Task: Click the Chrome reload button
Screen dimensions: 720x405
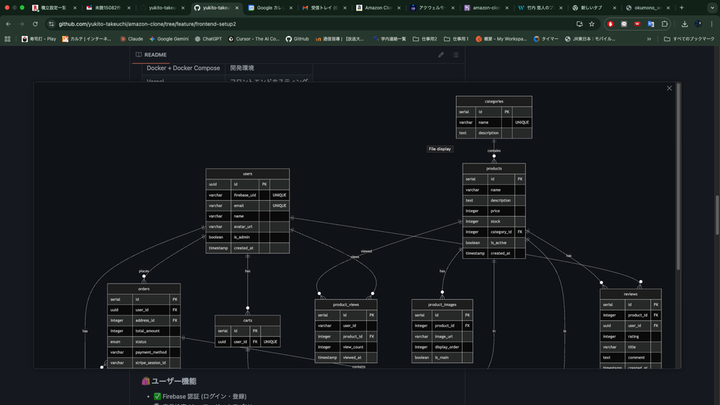Action: pos(33,22)
